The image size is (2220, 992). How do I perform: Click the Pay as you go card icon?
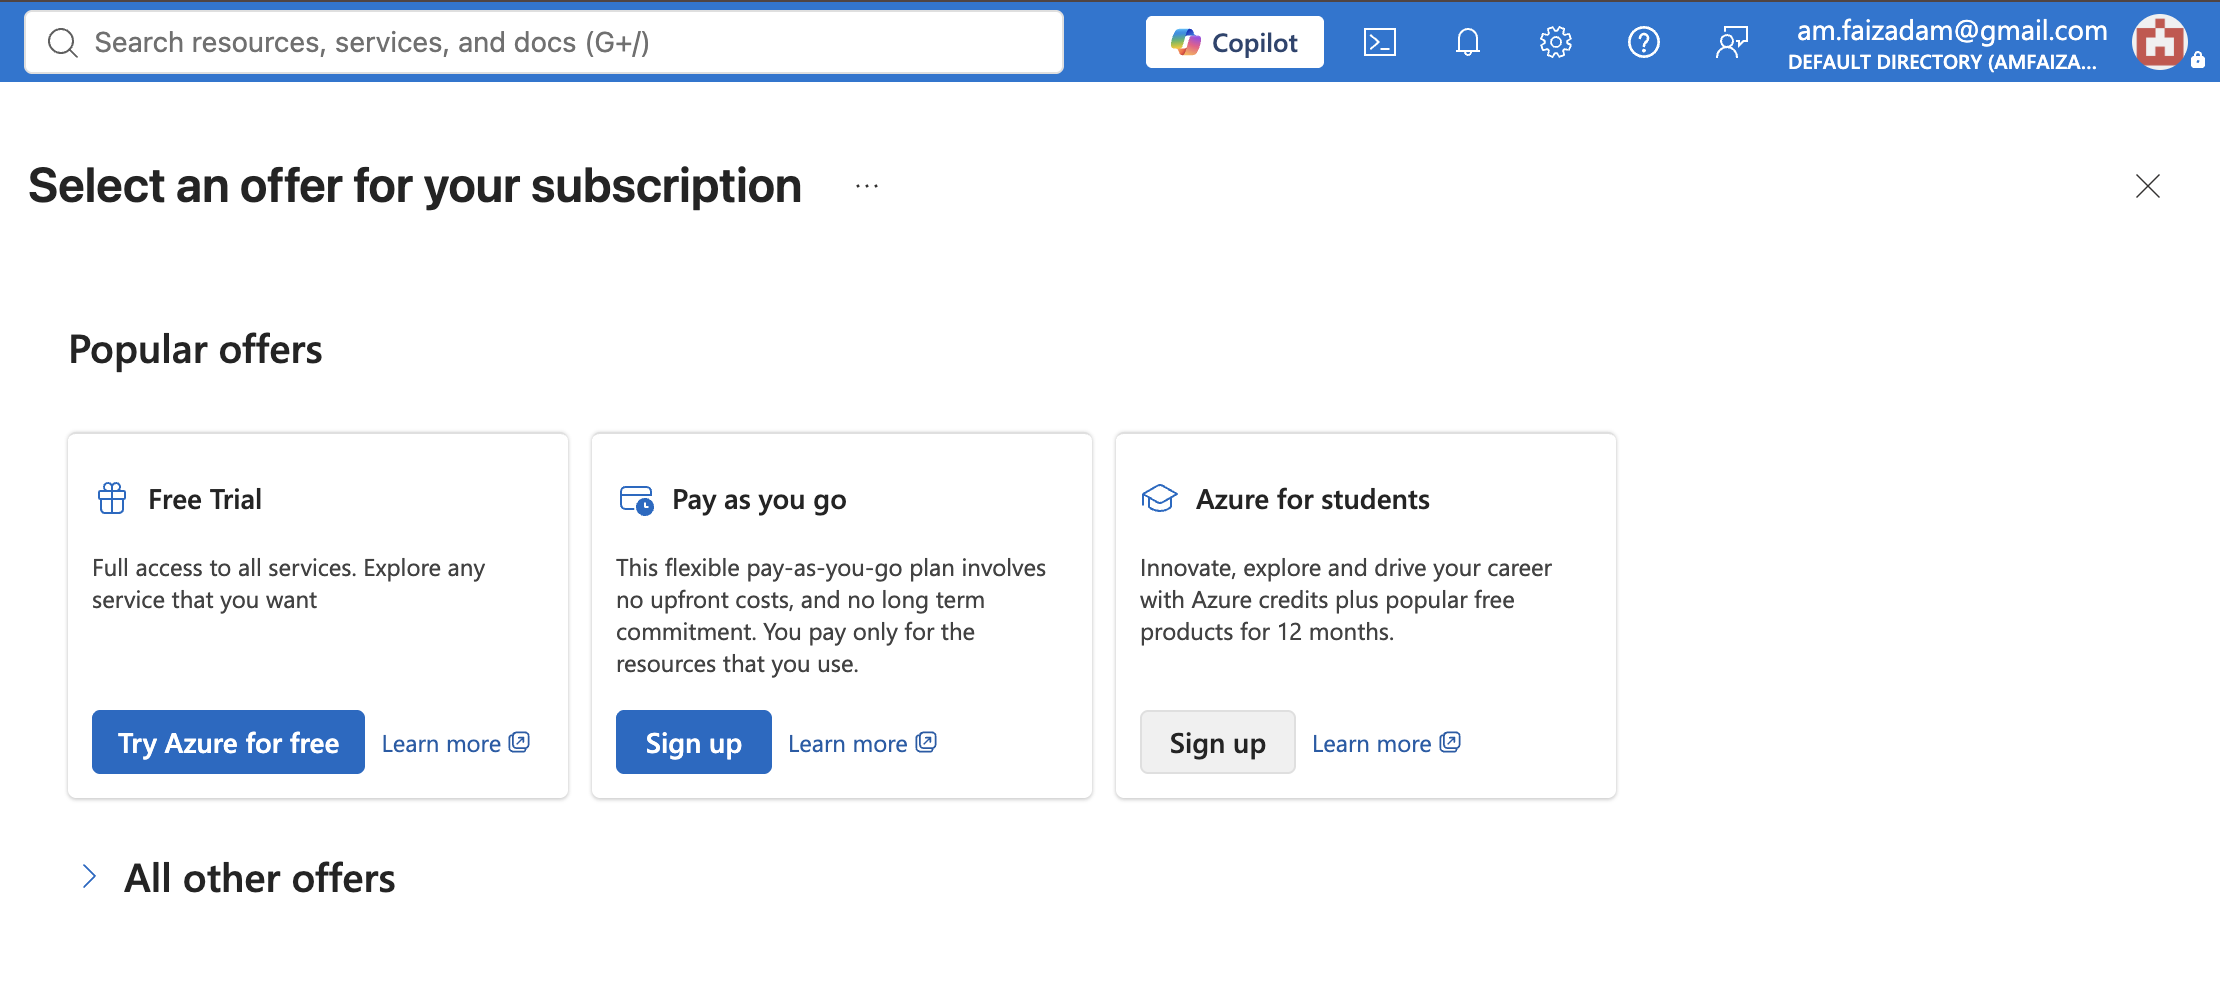coord(637,499)
